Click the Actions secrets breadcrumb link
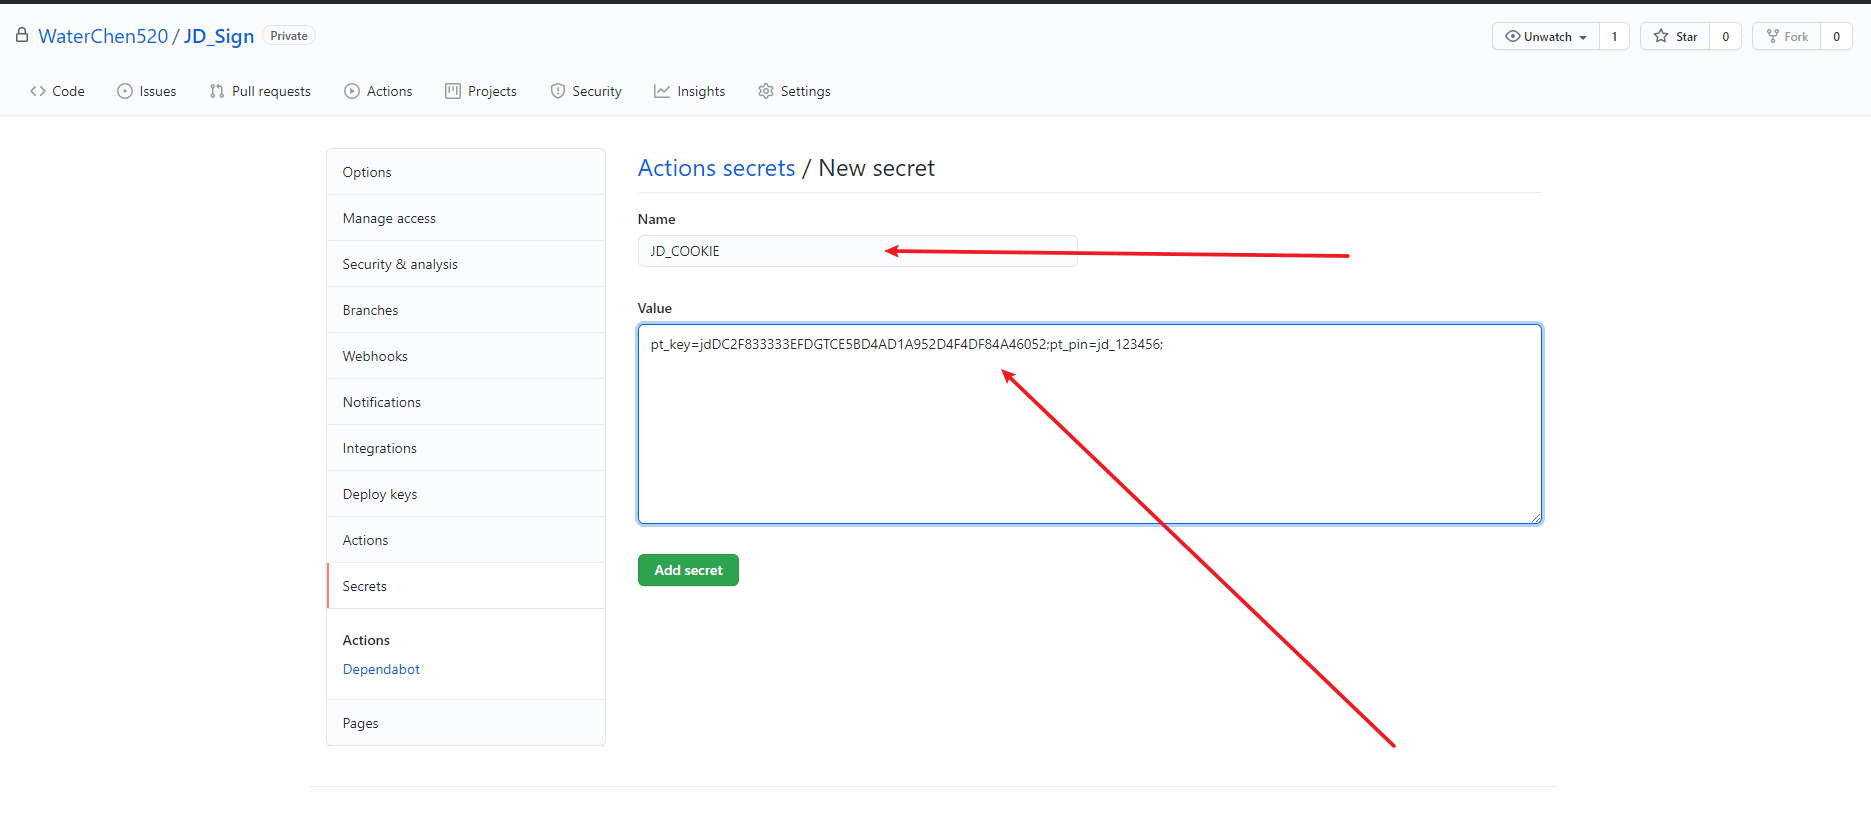Screen dimensions: 1871x818 [716, 168]
